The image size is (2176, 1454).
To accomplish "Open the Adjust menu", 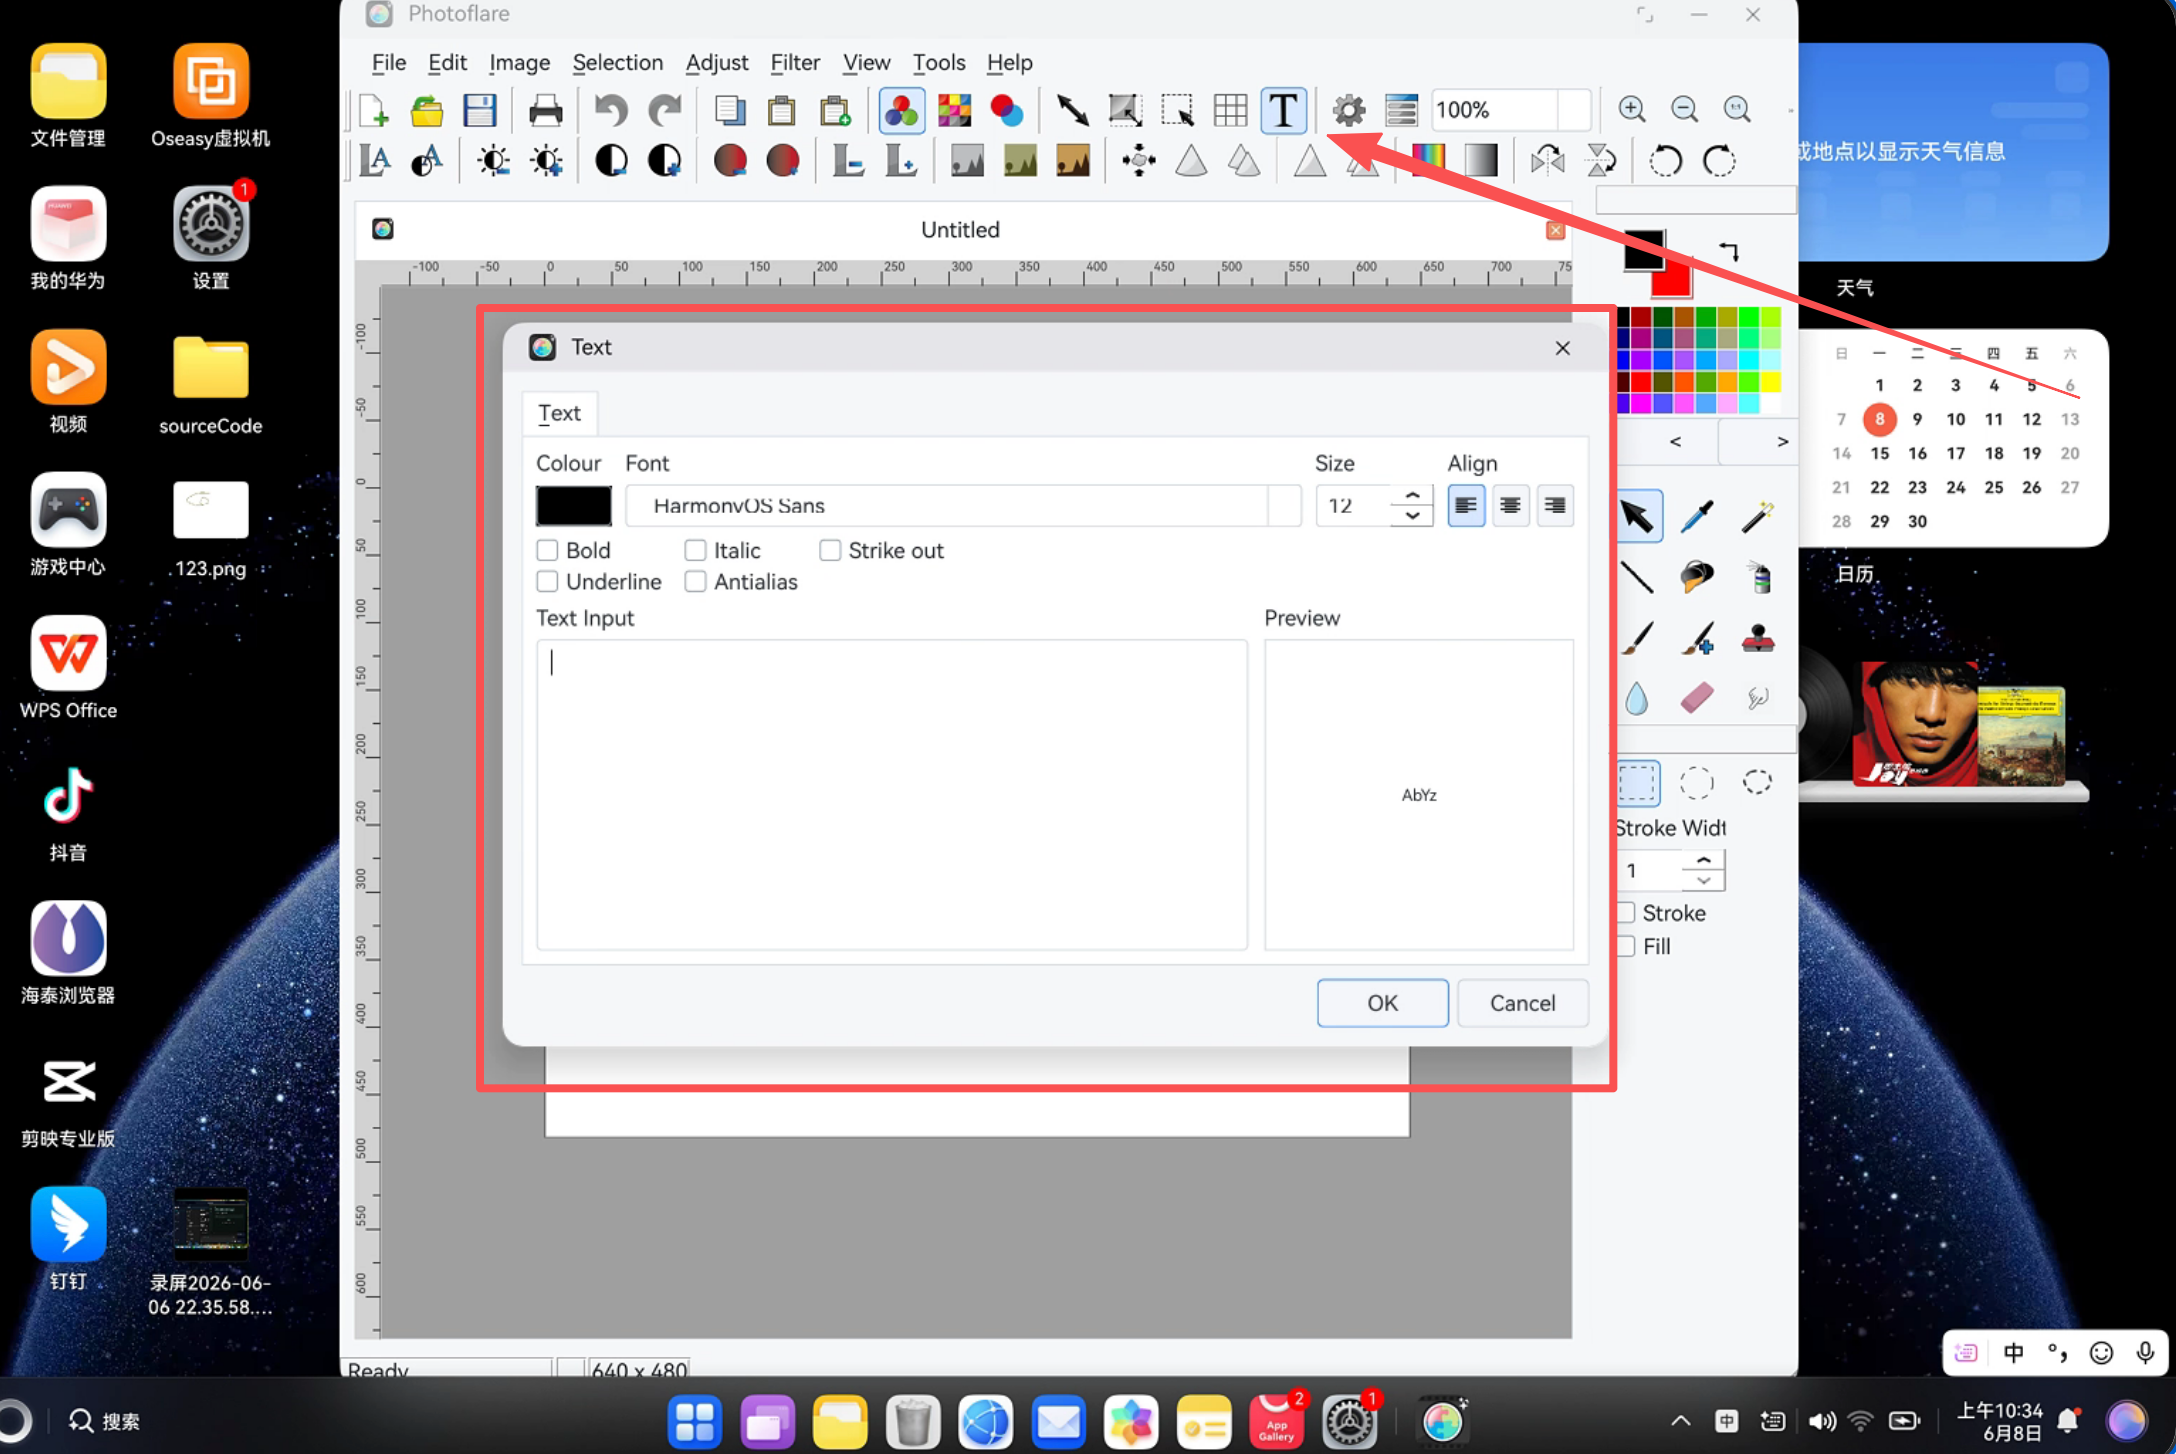I will (x=716, y=63).
